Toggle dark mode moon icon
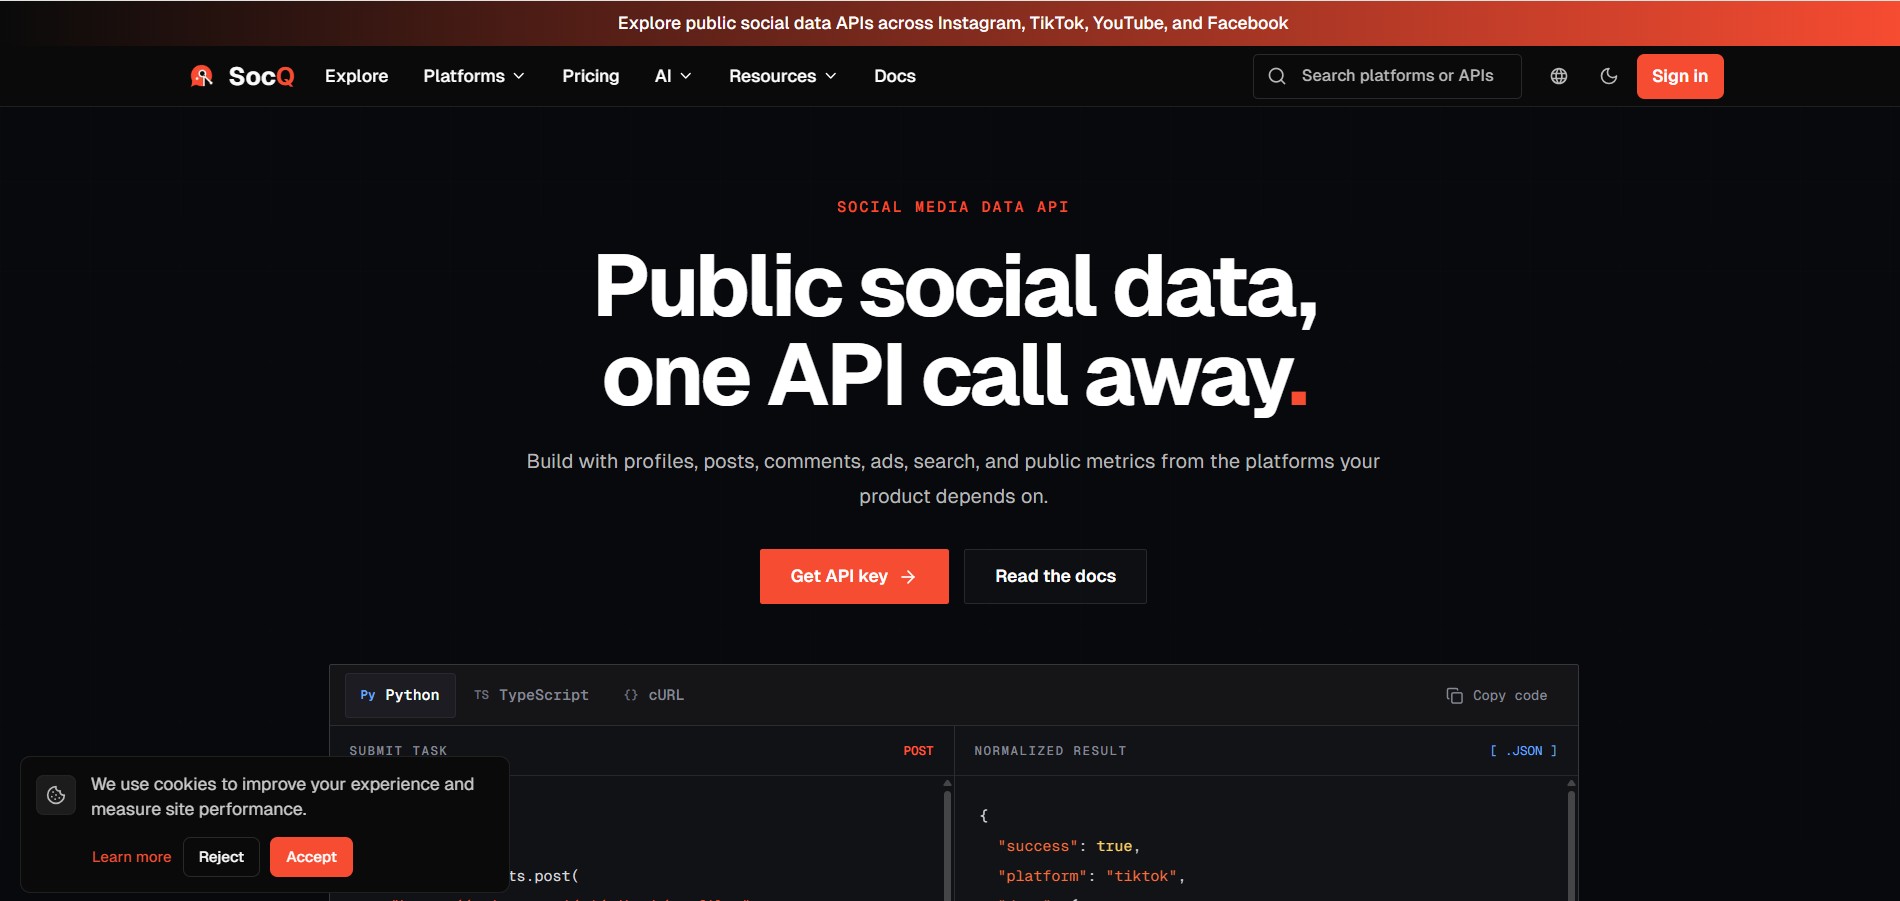This screenshot has height=901, width=1900. click(1609, 76)
